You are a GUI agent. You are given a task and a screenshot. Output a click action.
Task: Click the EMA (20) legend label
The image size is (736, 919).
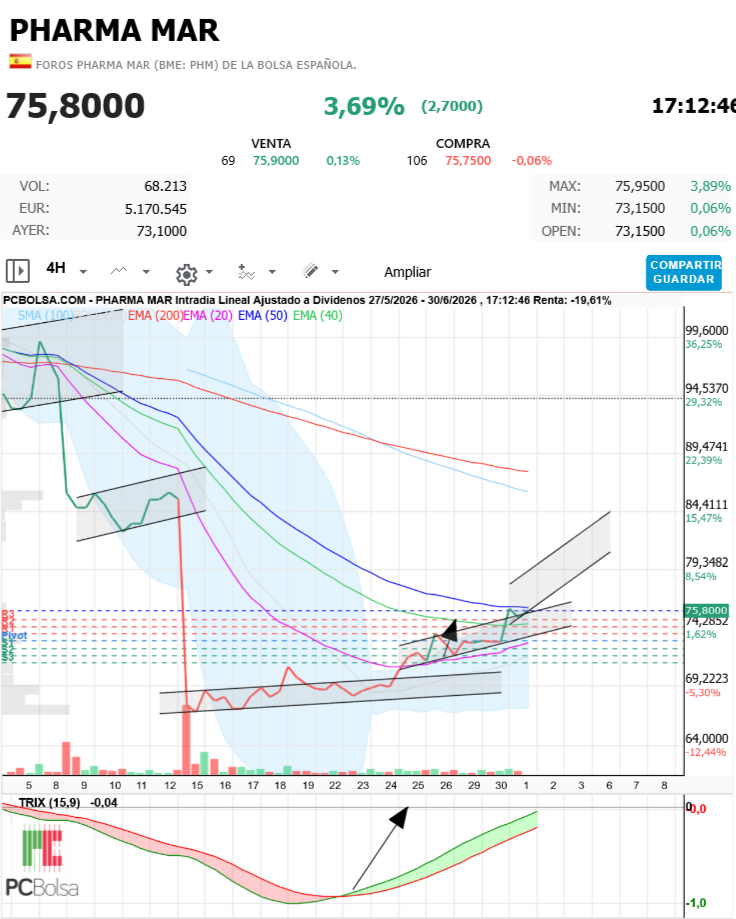tap(208, 315)
